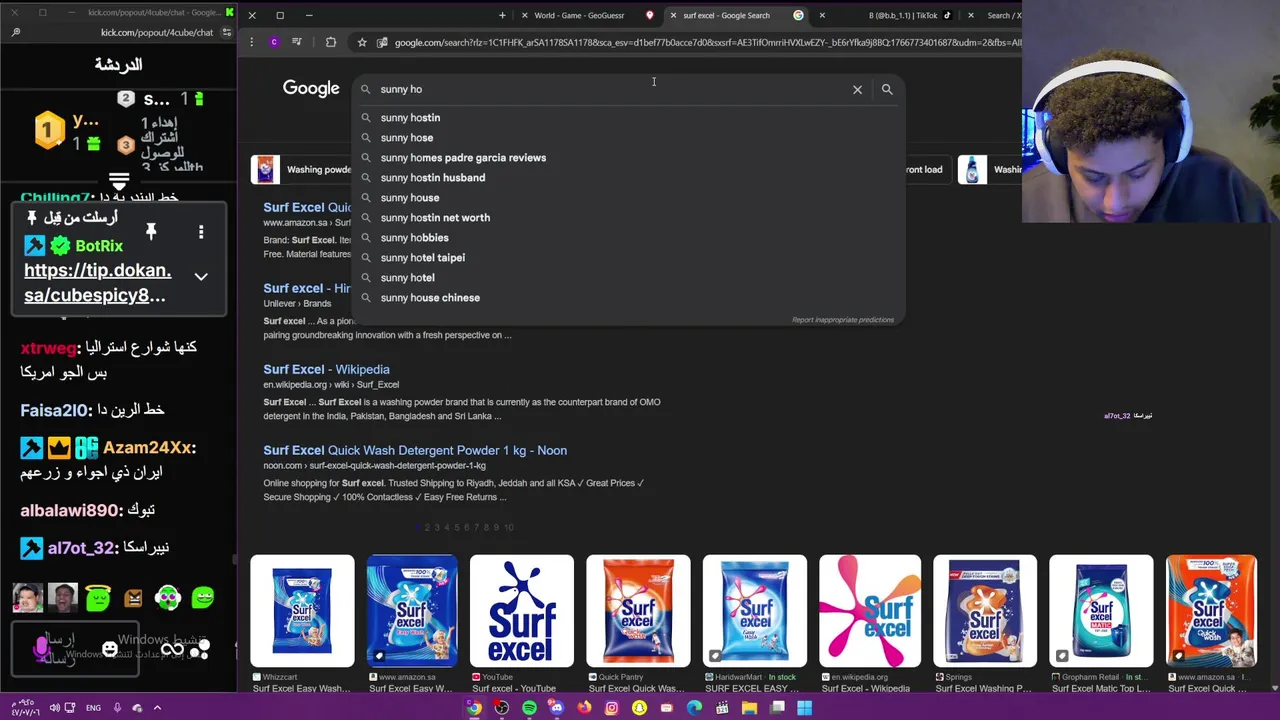Open Surf Excel Quick Wash Noon result
Screen dimensions: 1280x720
(x=415, y=450)
